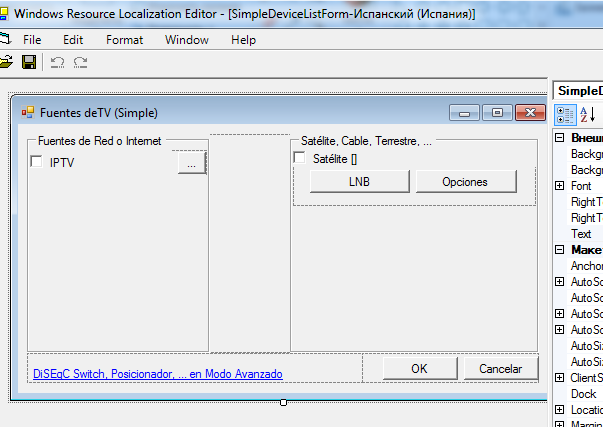
Task: Enable the IPTV checkbox
Action: pos(37,162)
